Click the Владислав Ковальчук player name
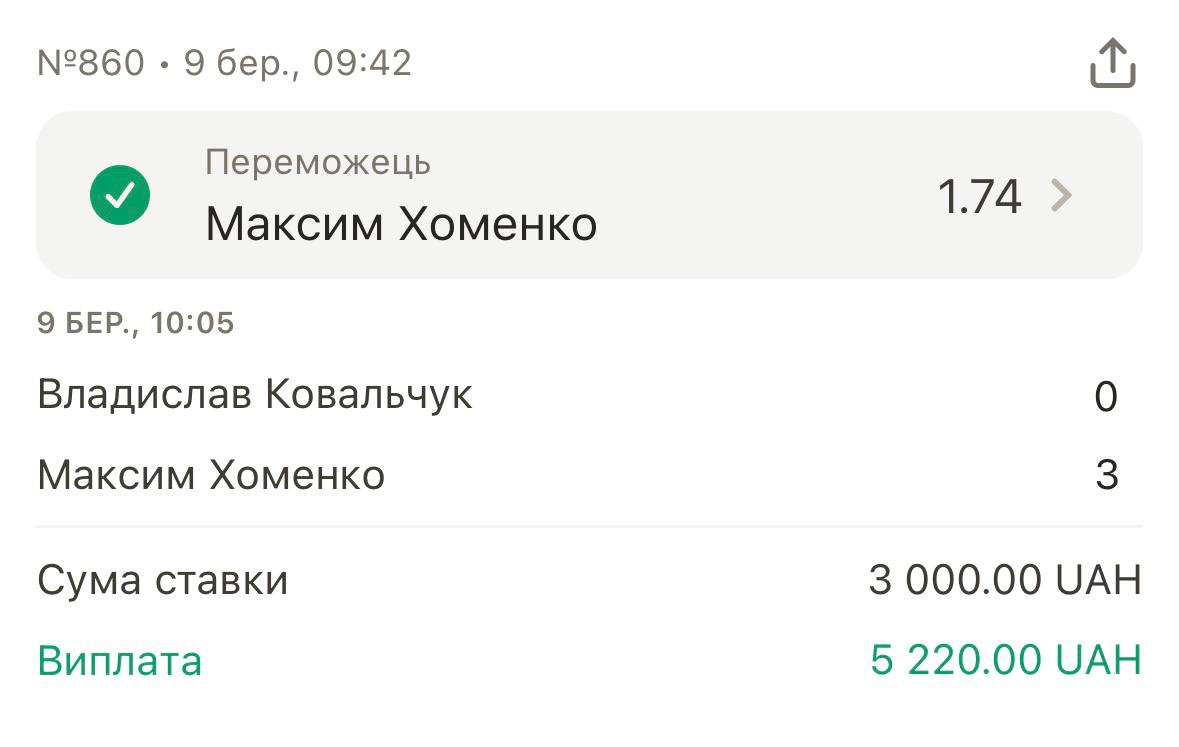 point(255,395)
